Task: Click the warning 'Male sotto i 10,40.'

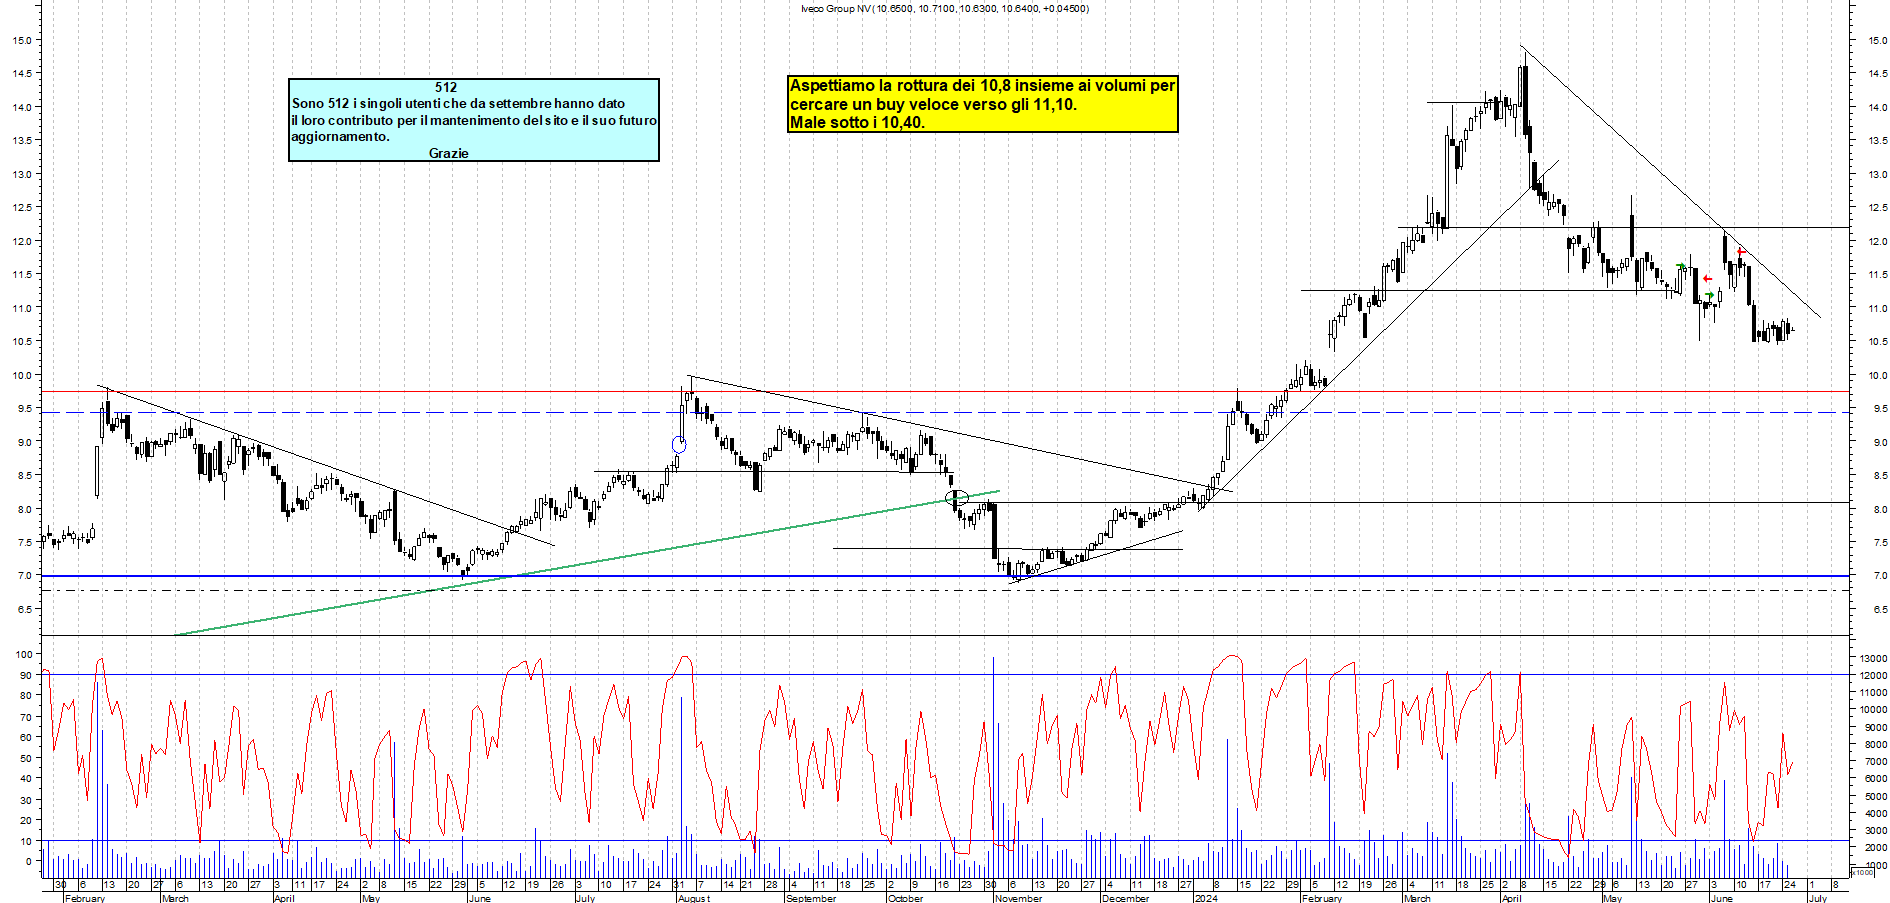Action: click(857, 122)
